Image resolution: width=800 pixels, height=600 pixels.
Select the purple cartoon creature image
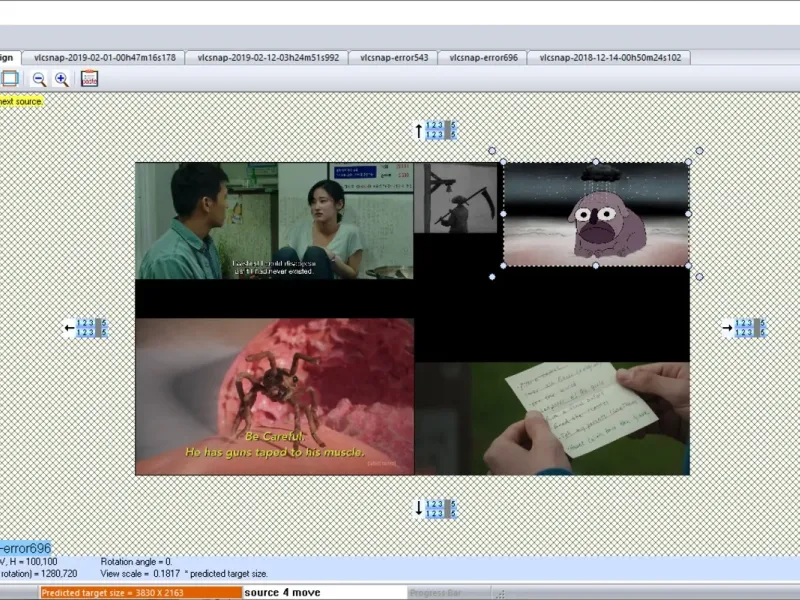[x=596, y=214]
